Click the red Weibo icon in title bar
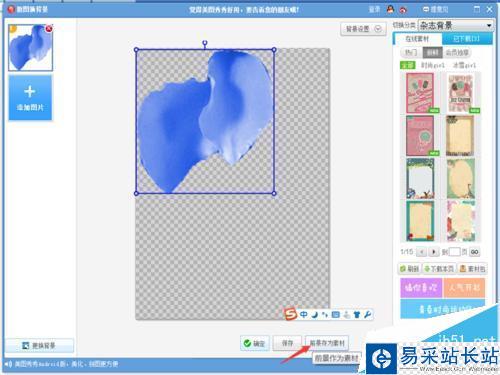Image resolution: width=500 pixels, height=375 pixels. pos(403,10)
